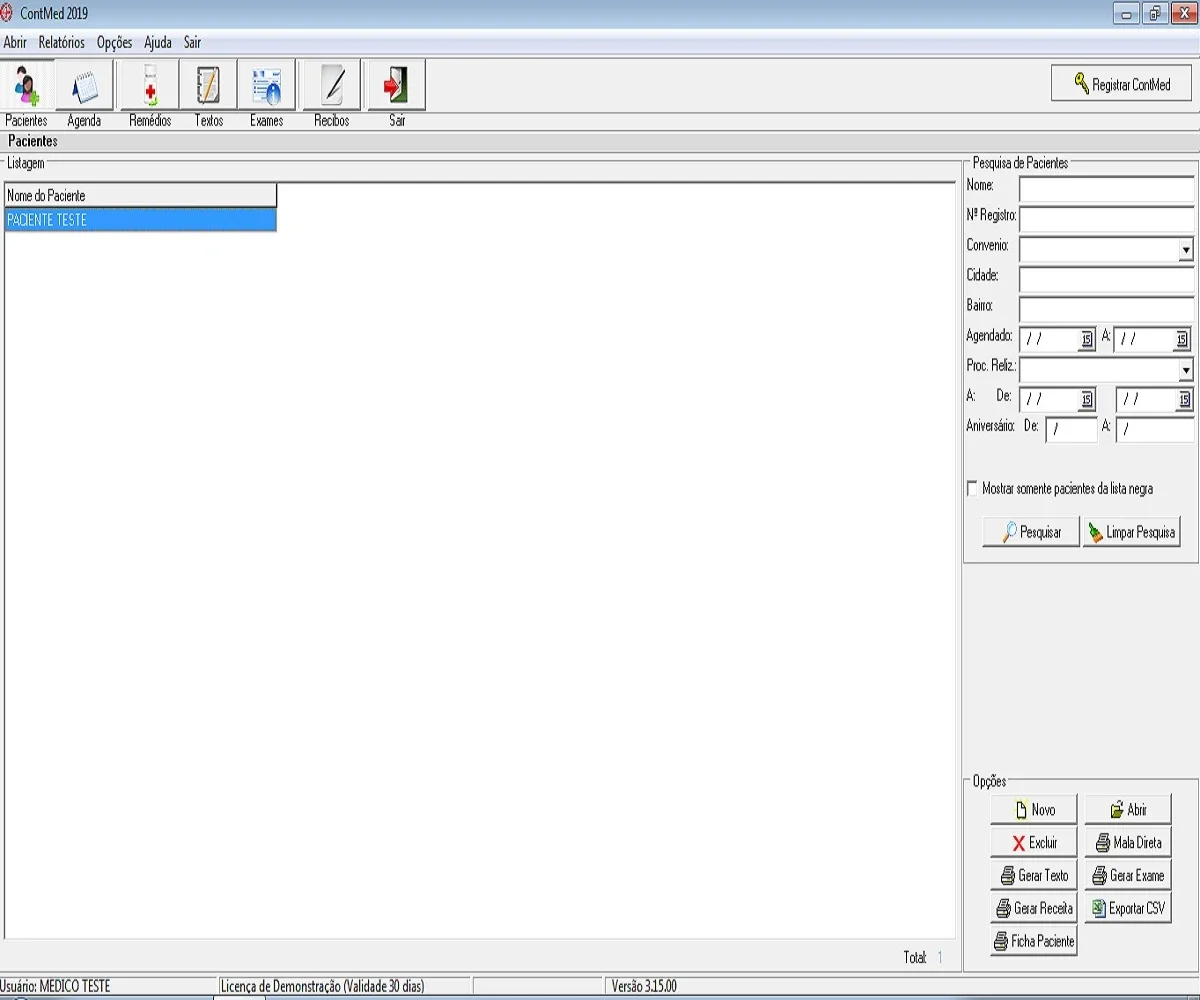Open the Abrir menu
Viewport: 1200px width, 1000px height.
pos(15,42)
